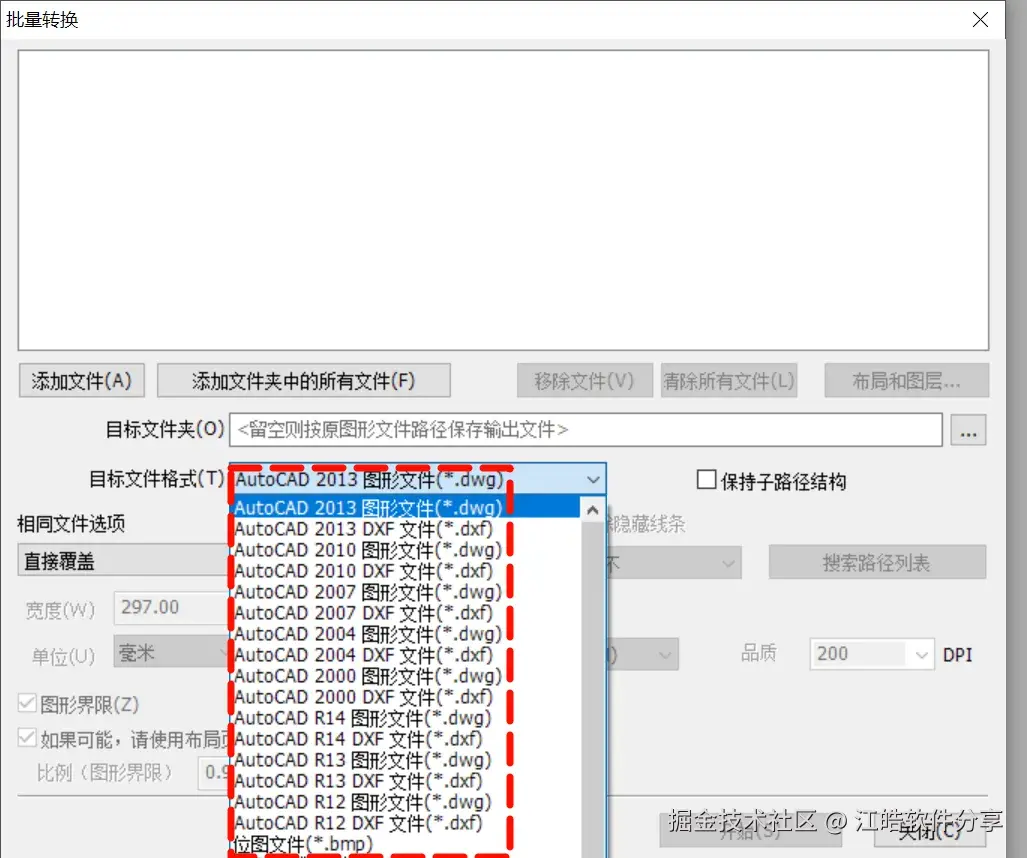Screen dimensions: 1027x858
Task: Open the 毫米 unit dropdown
Action: [x=172, y=652]
